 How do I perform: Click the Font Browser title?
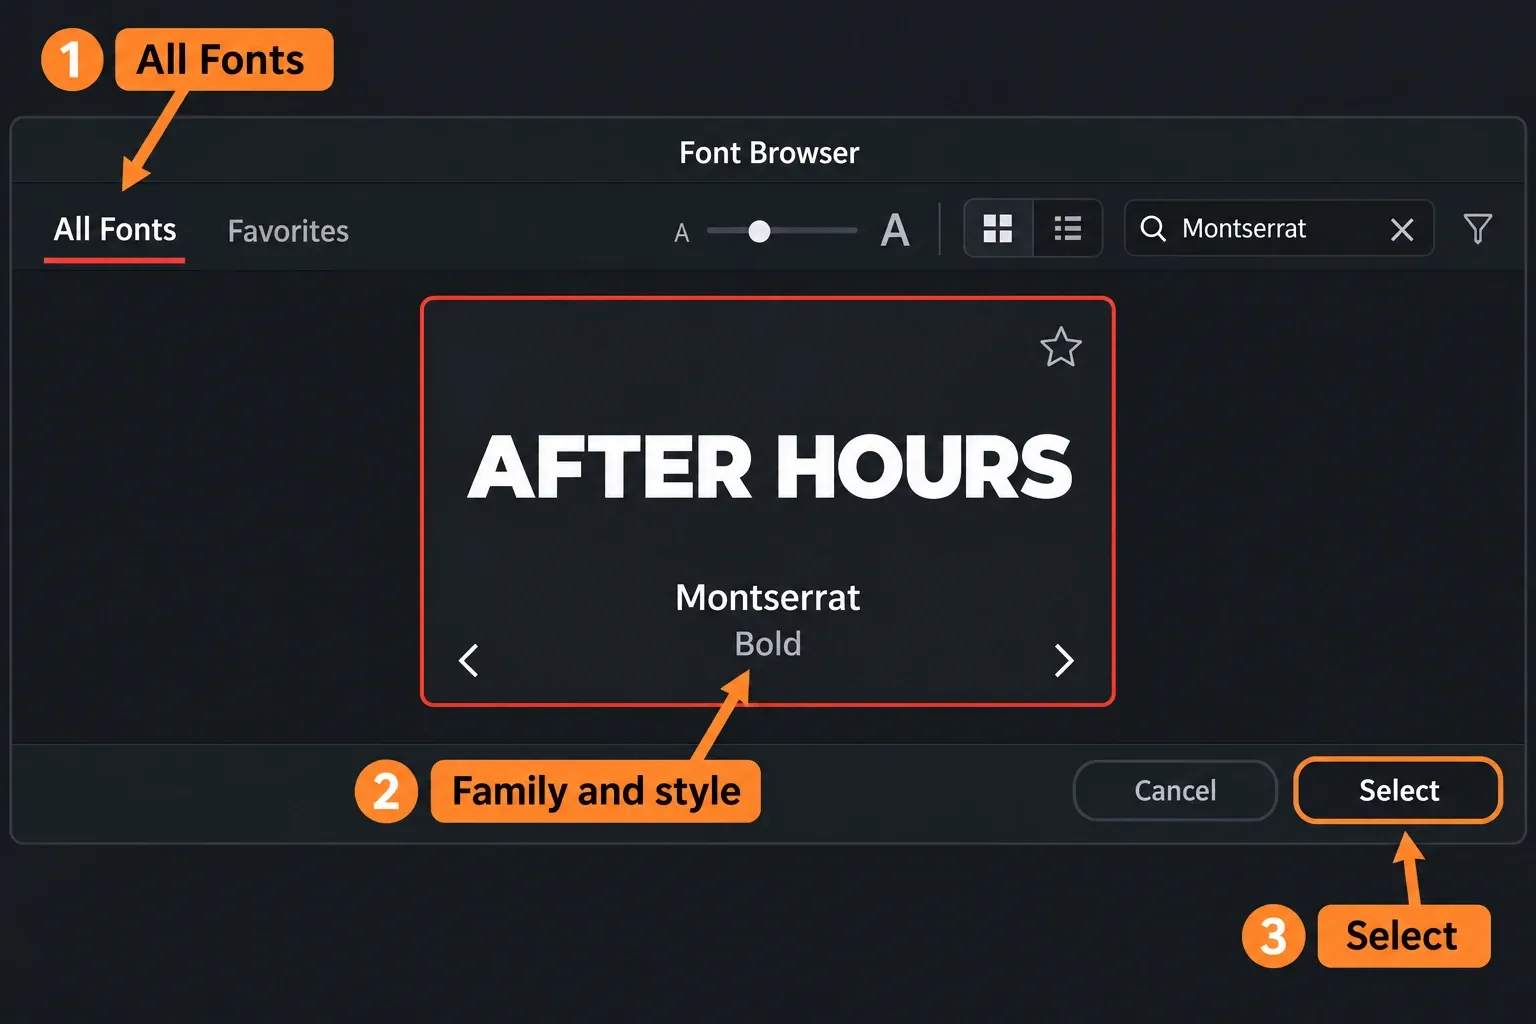[769, 152]
